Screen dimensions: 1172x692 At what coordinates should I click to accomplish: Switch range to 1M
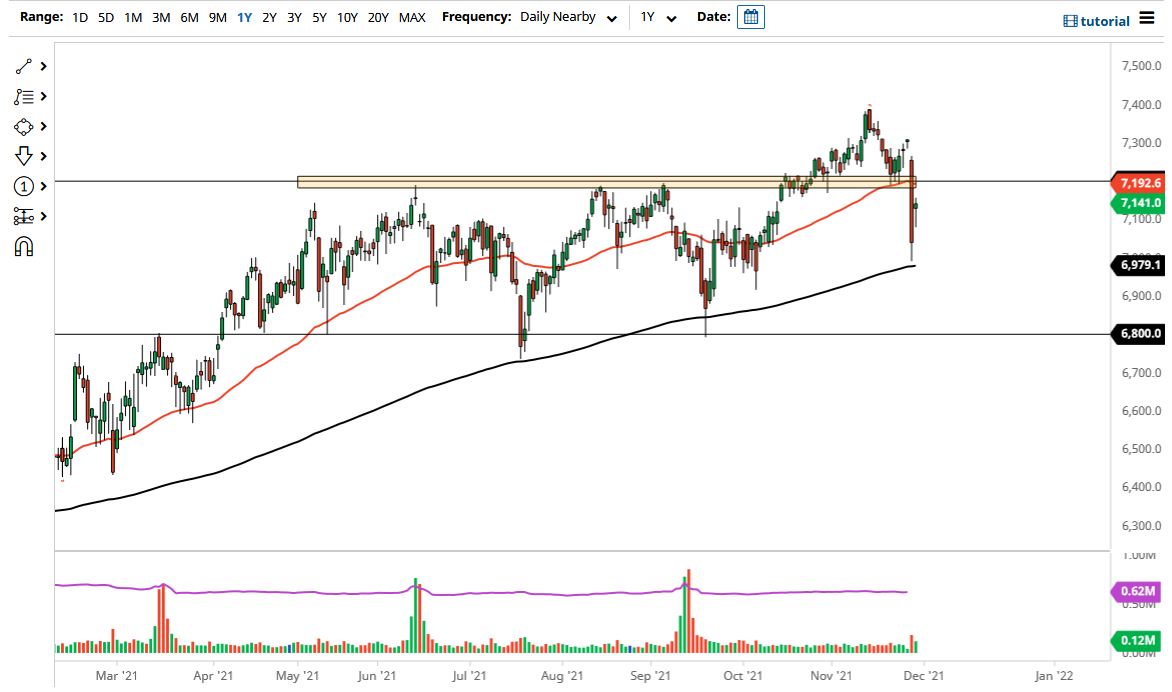[x=132, y=17]
